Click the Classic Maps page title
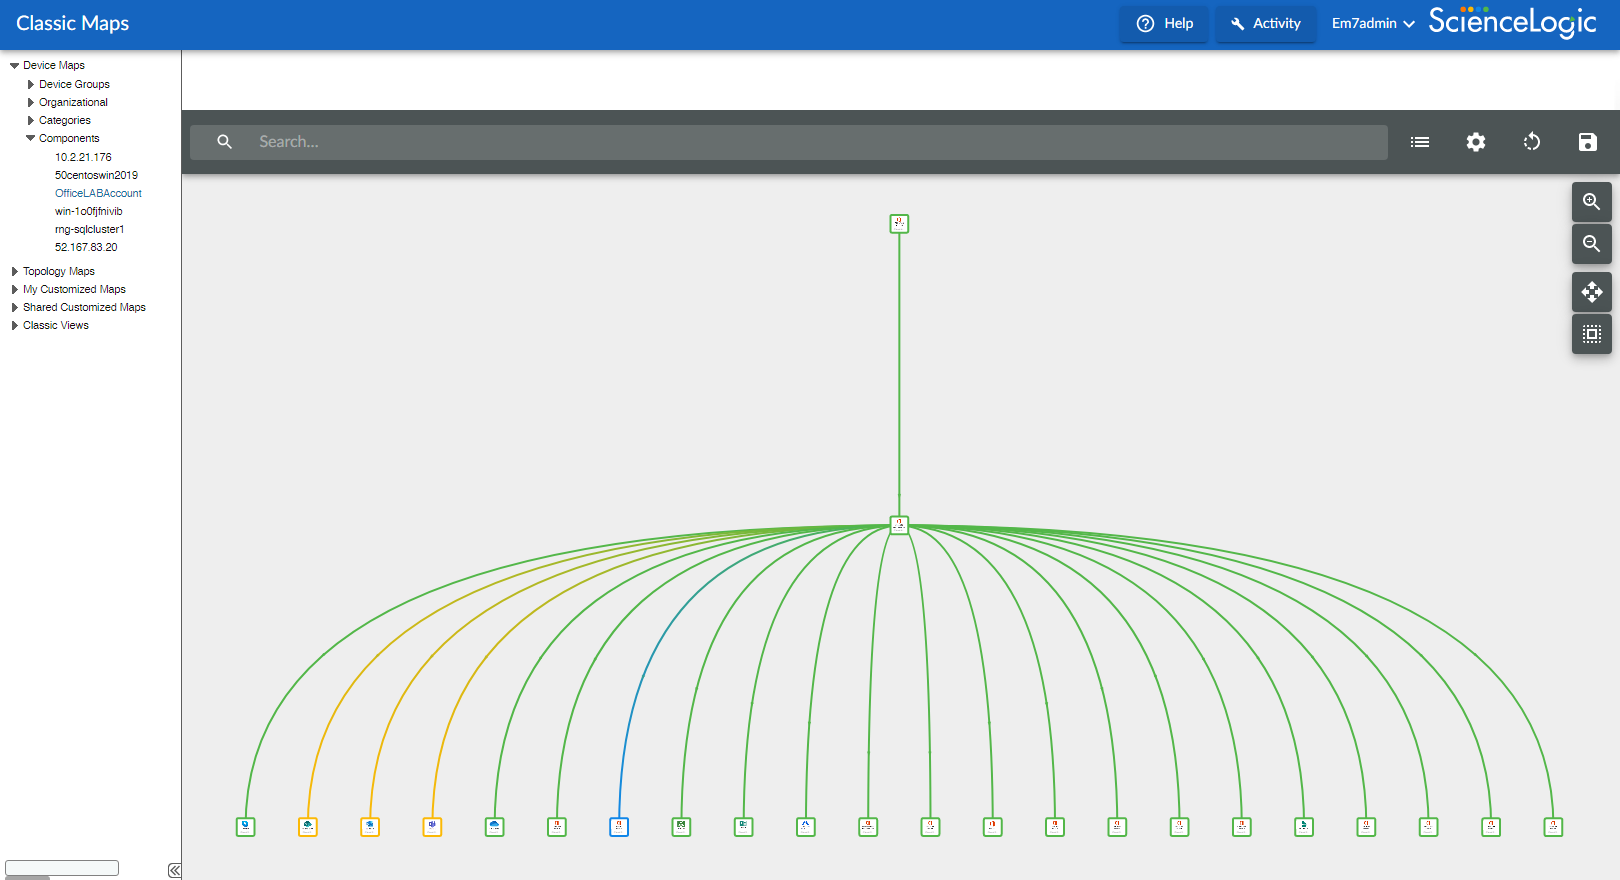 coord(73,23)
